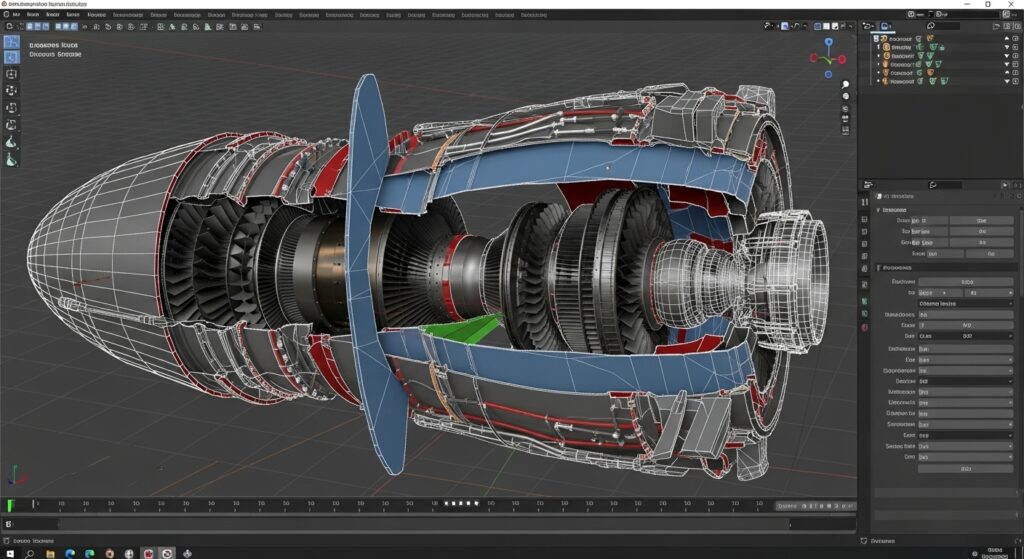Click the blue Z axis on navigation gizmo
The height and width of the screenshot is (559, 1024).
[828, 43]
